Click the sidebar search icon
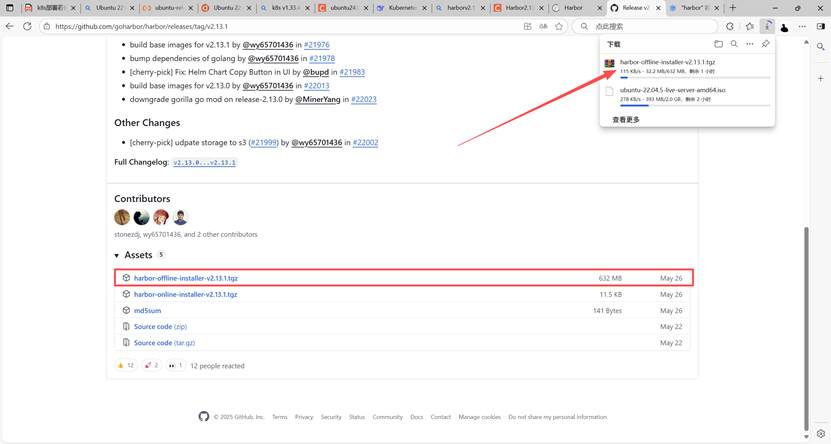This screenshot has width=831, height=444. coord(820,47)
